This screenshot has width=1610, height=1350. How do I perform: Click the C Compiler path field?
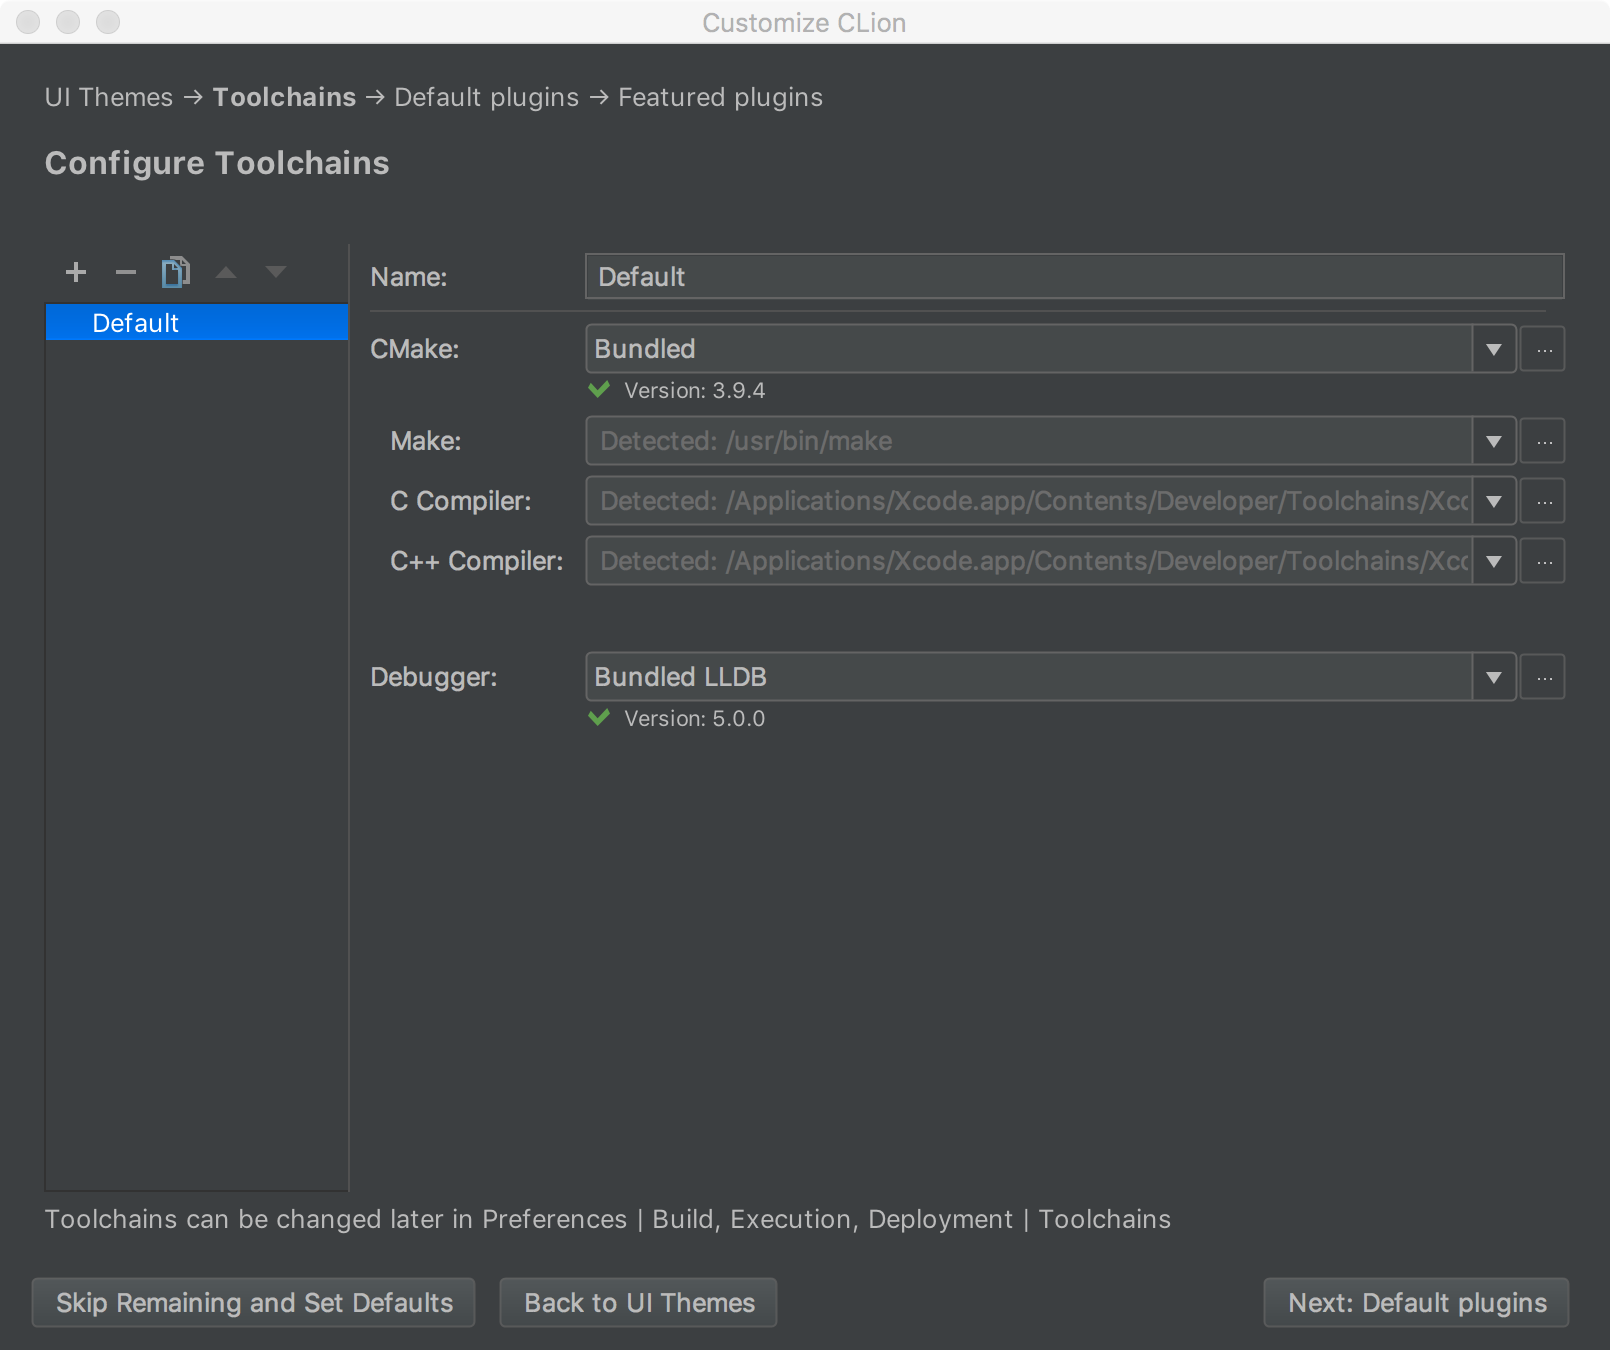pyautogui.click(x=1029, y=501)
